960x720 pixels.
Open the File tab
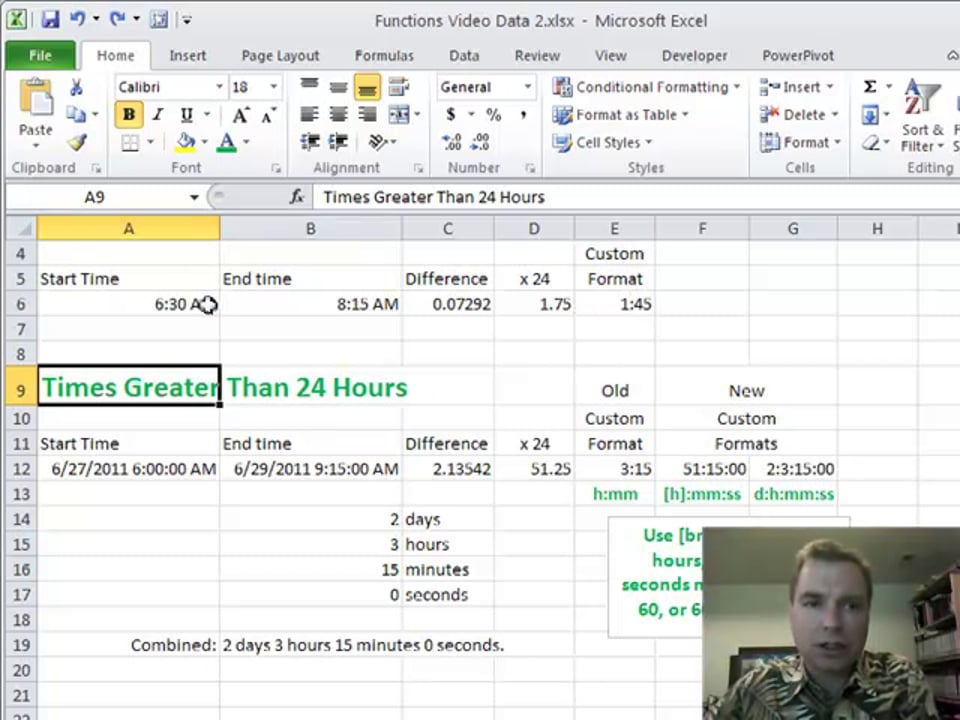coord(40,56)
